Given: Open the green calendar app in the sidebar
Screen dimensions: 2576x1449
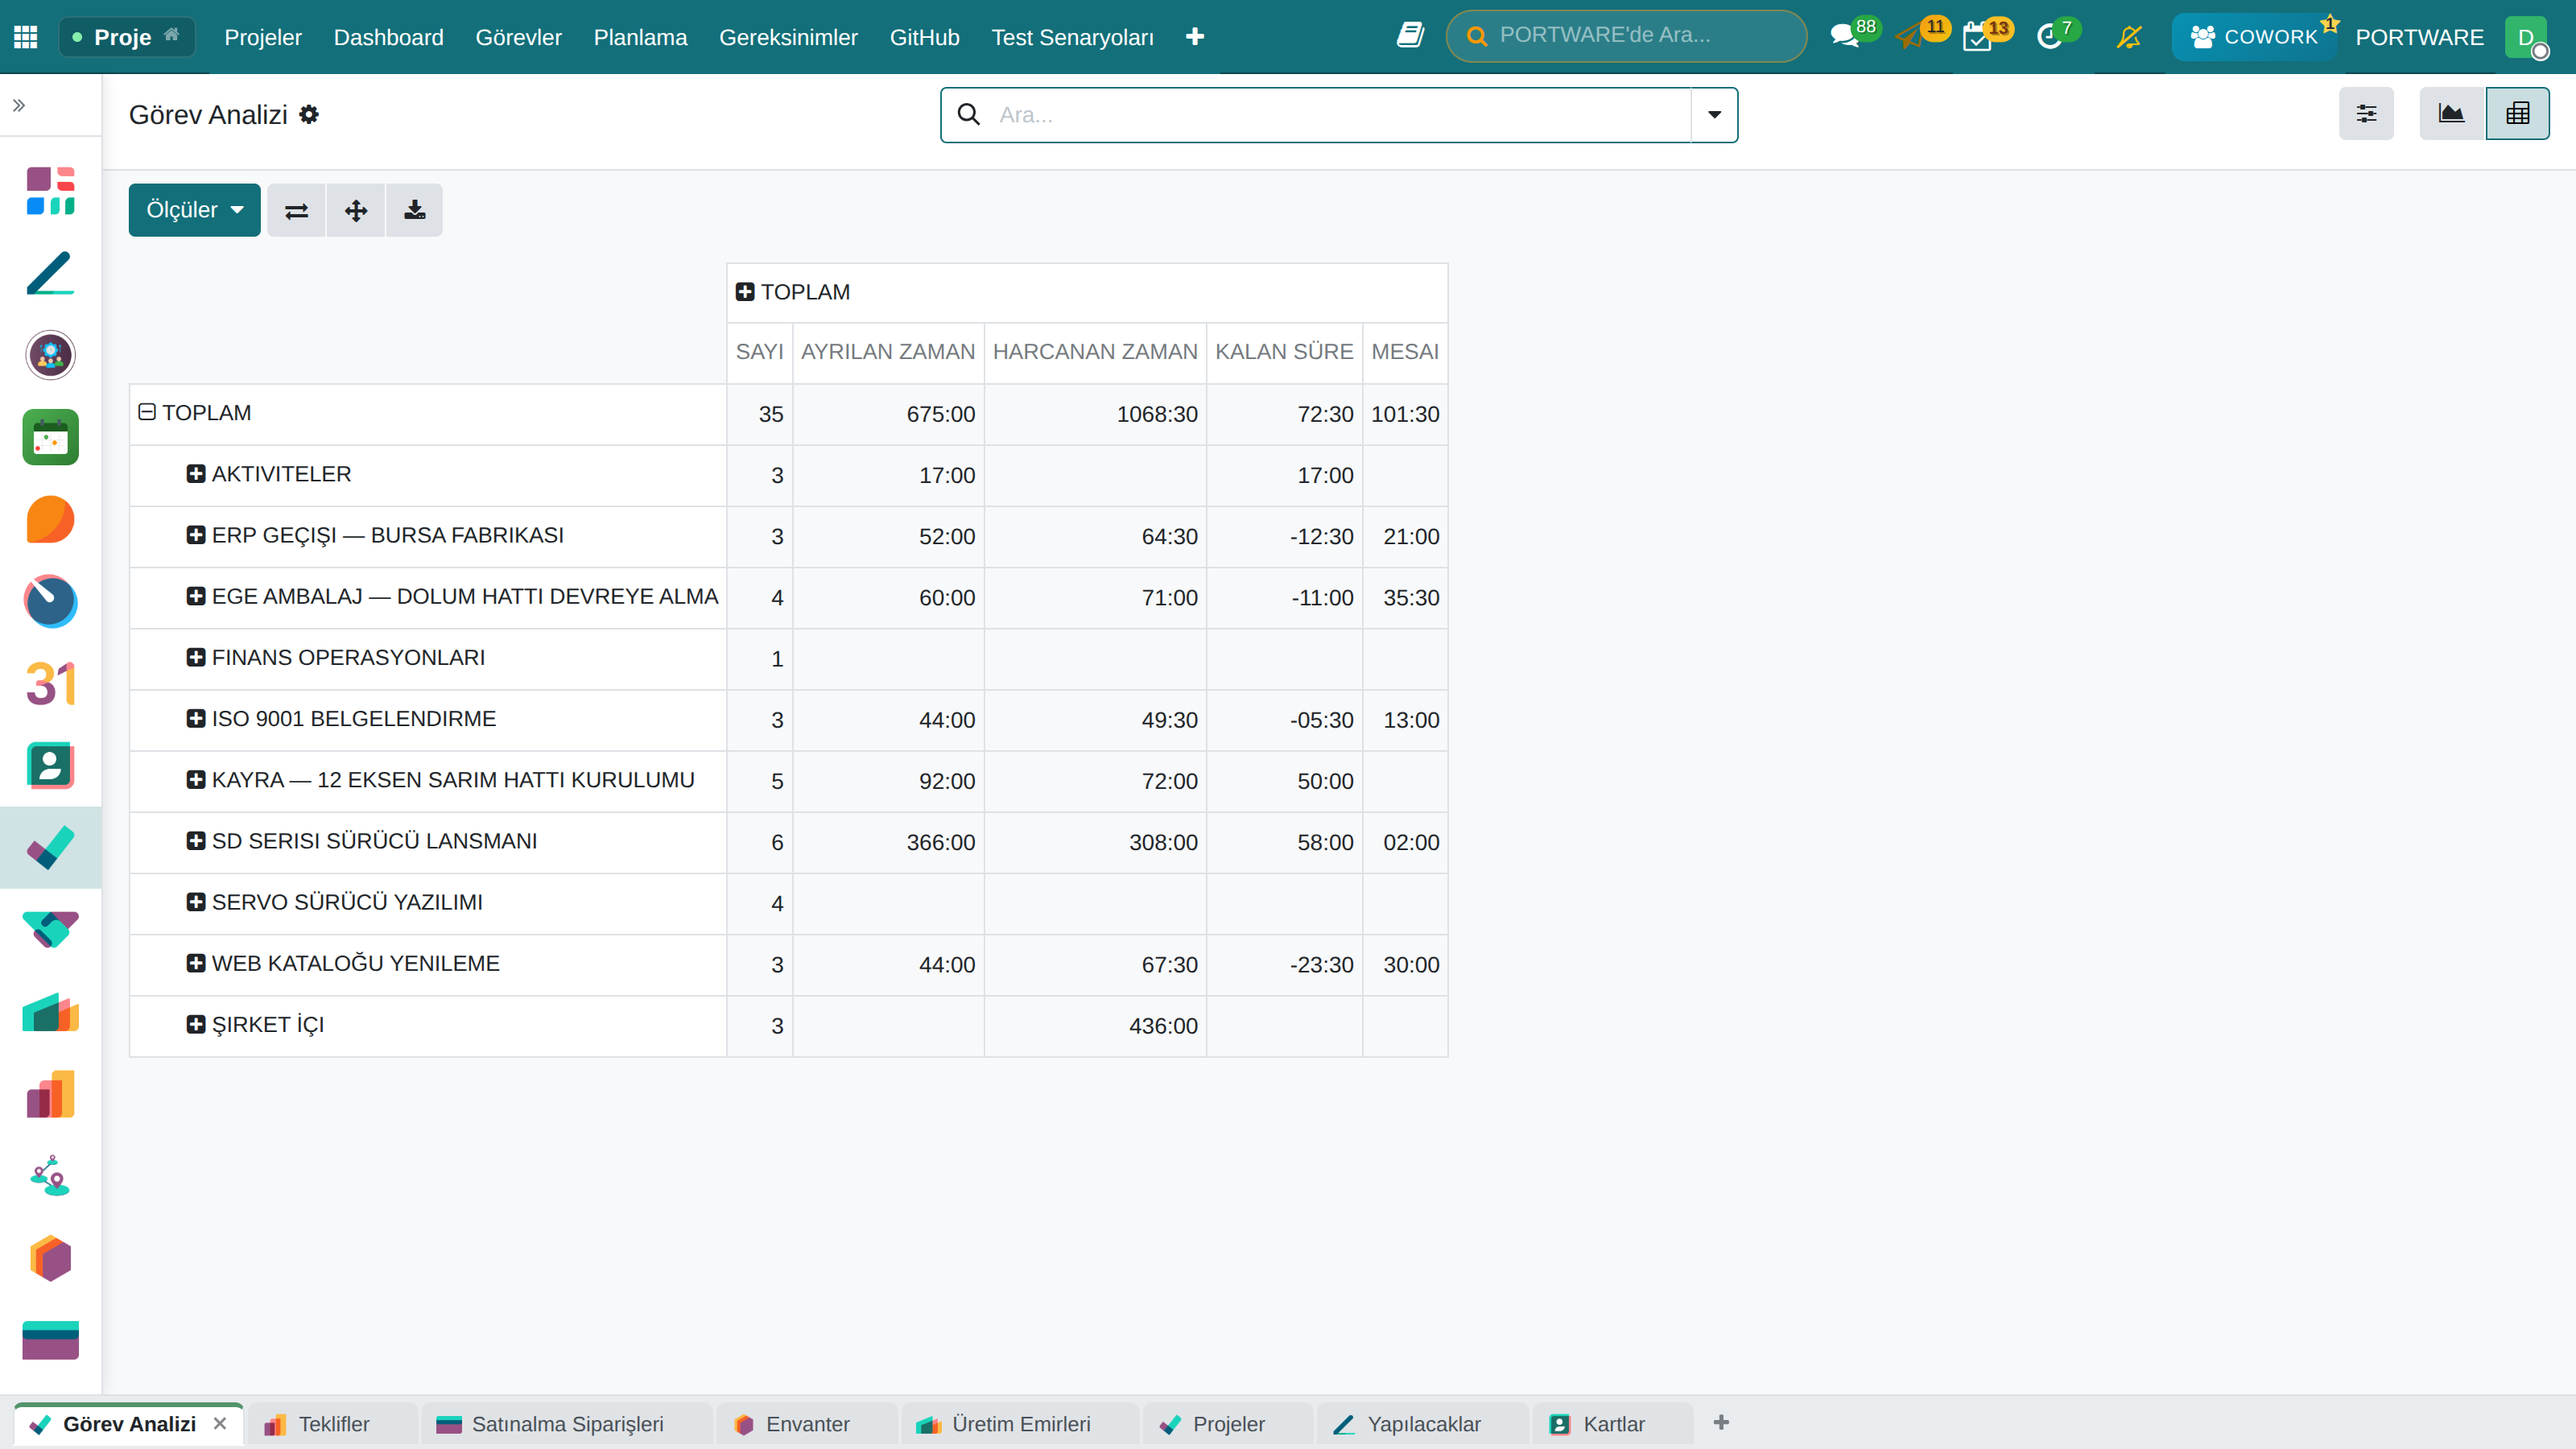Looking at the screenshot, I should 51,437.
